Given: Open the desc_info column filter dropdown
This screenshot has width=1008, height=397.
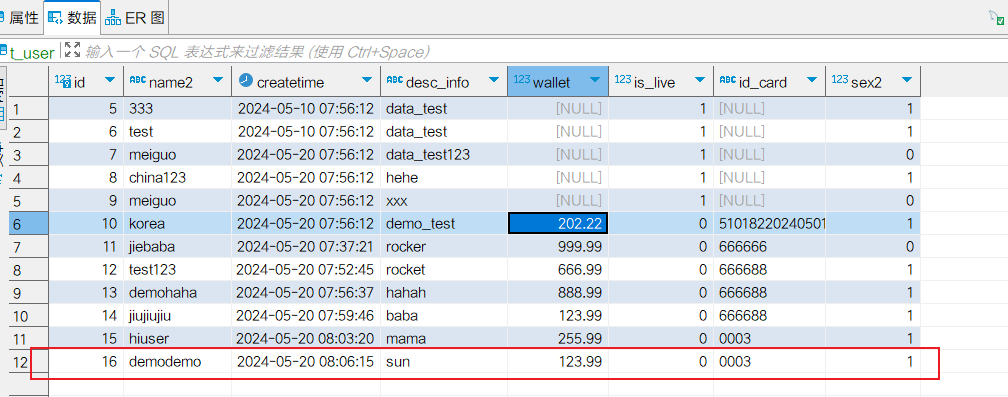Looking at the screenshot, I should coord(494,80).
